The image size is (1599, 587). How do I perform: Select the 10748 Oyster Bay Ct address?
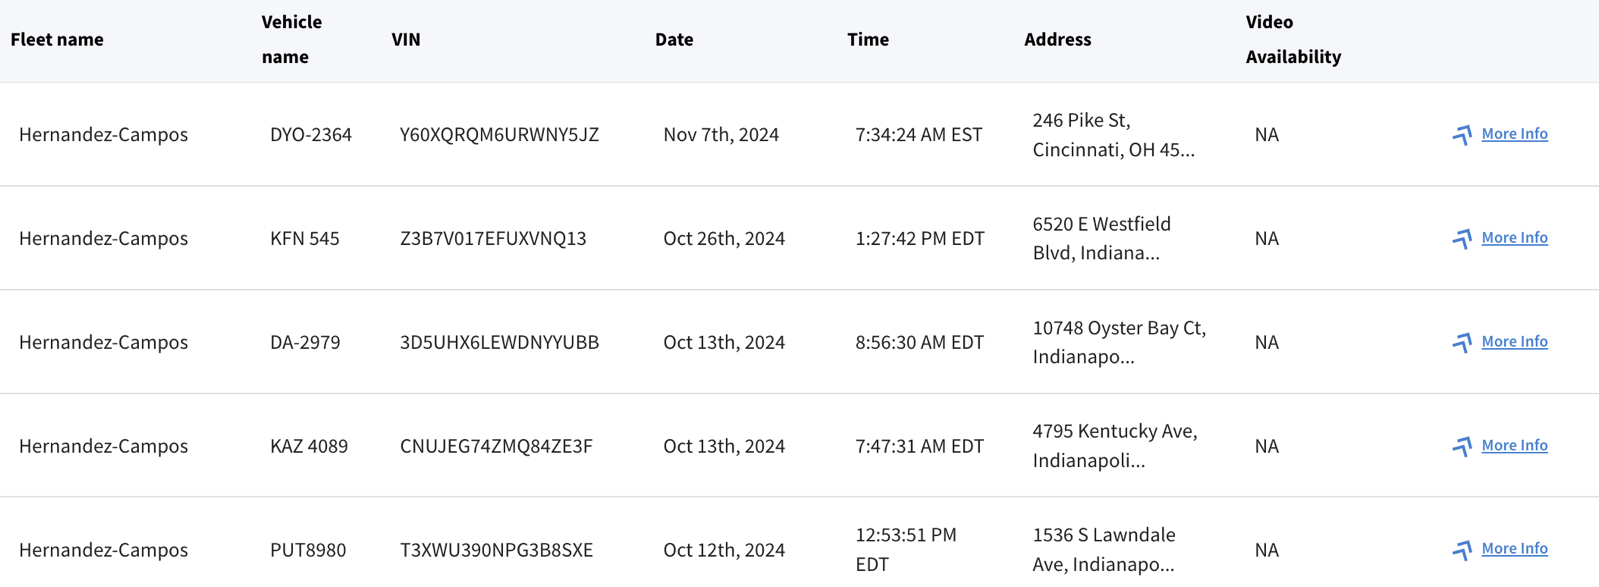pyautogui.click(x=1119, y=343)
